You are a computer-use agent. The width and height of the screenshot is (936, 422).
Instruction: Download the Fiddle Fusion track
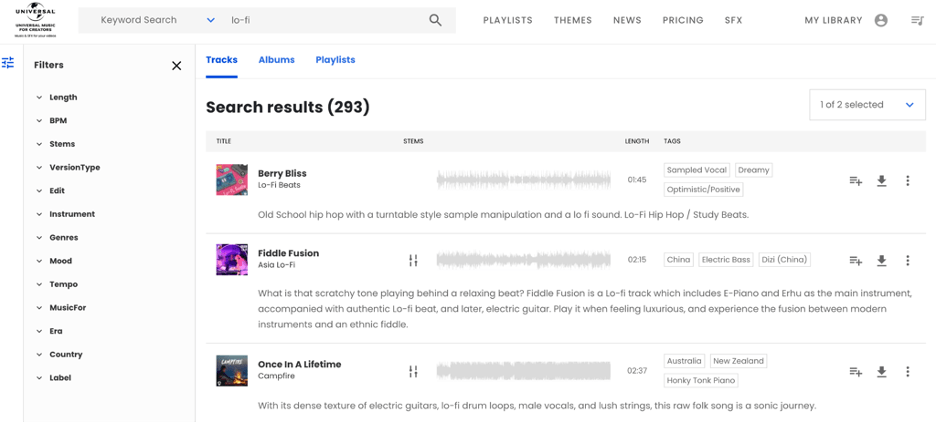click(x=882, y=260)
